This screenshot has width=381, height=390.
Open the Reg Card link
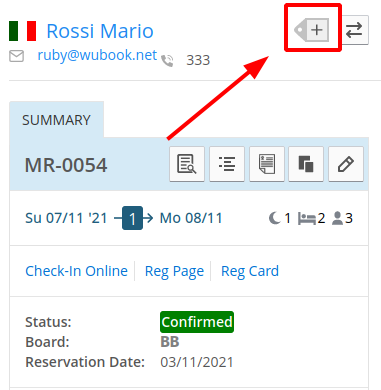(x=250, y=271)
